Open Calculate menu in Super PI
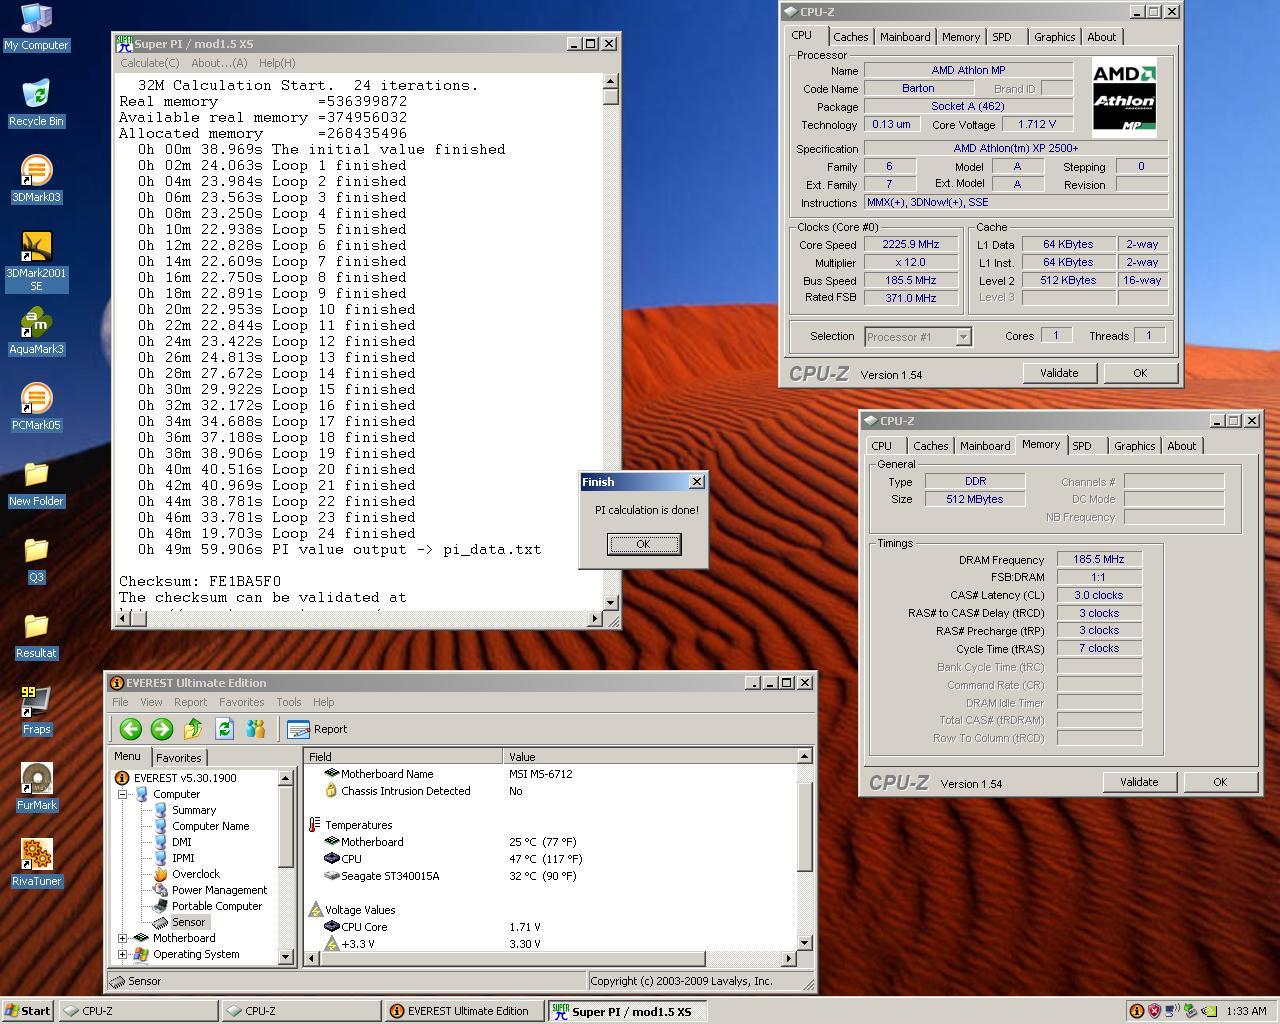 pos(150,63)
